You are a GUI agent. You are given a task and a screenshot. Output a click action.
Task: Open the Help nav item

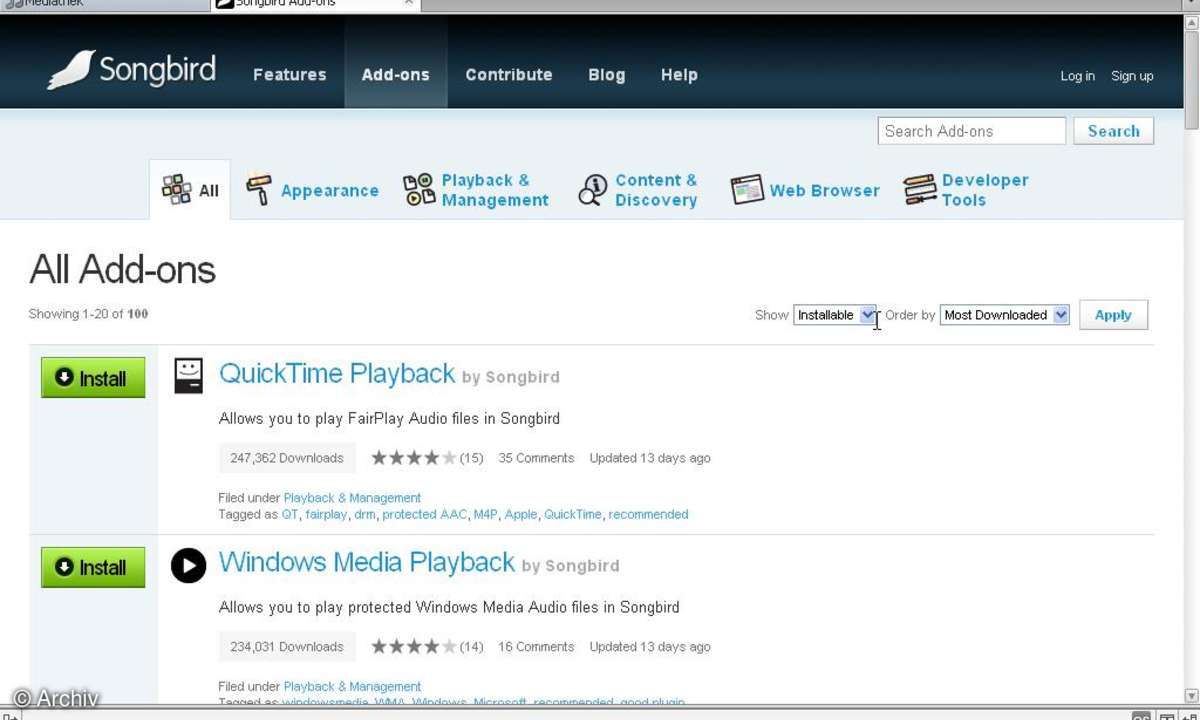point(679,75)
